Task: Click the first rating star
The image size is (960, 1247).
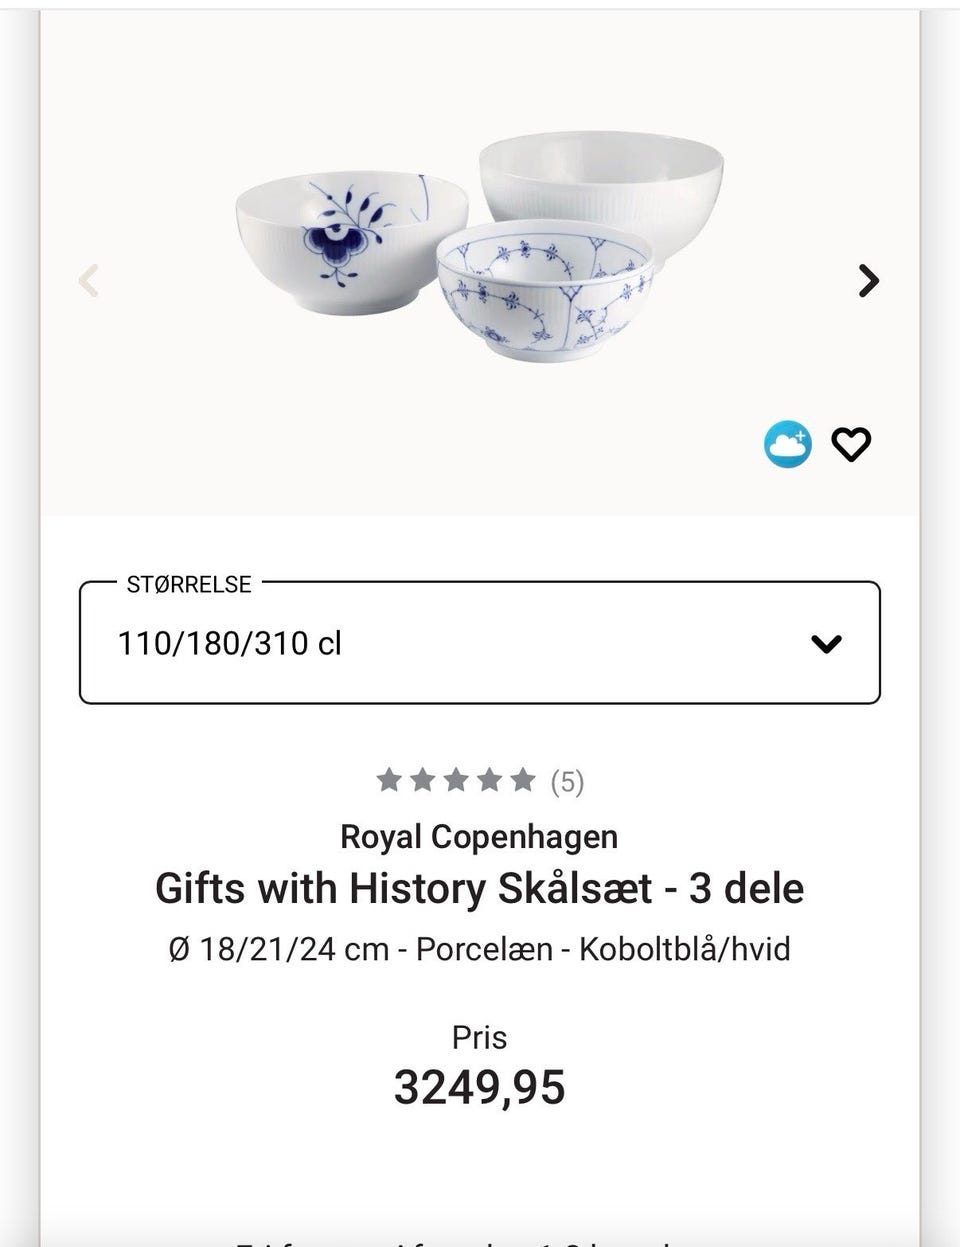Action: [389, 780]
